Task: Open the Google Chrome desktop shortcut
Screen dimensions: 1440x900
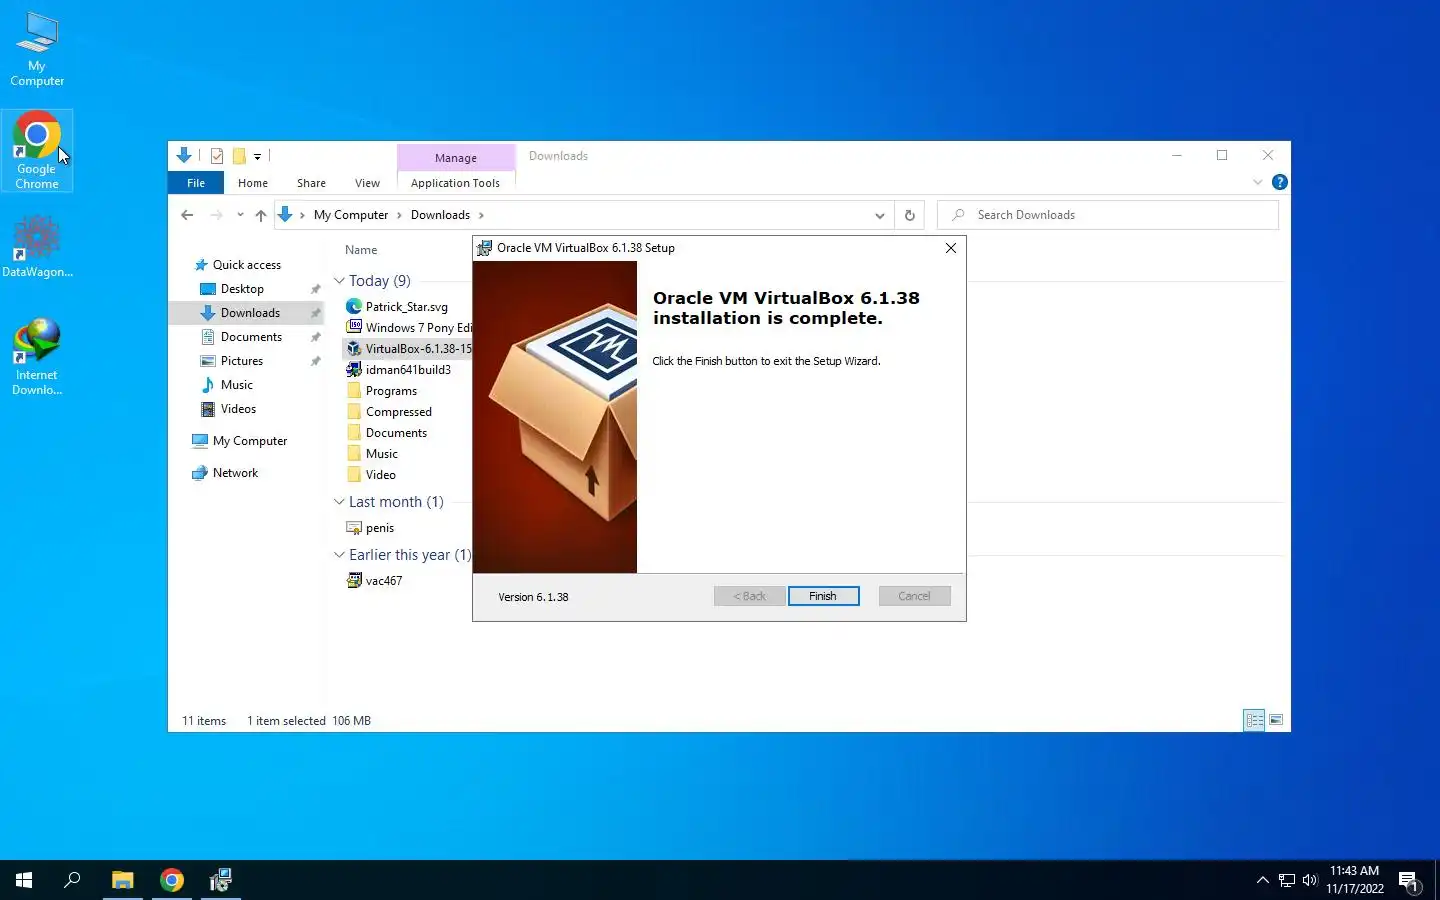Action: 37,151
